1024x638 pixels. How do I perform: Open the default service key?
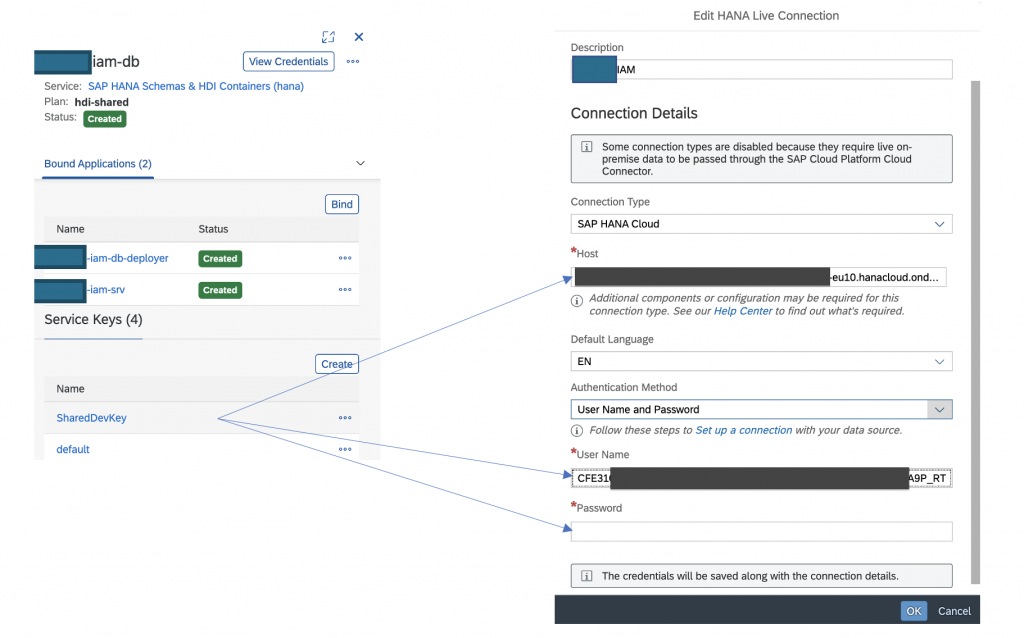[72, 449]
